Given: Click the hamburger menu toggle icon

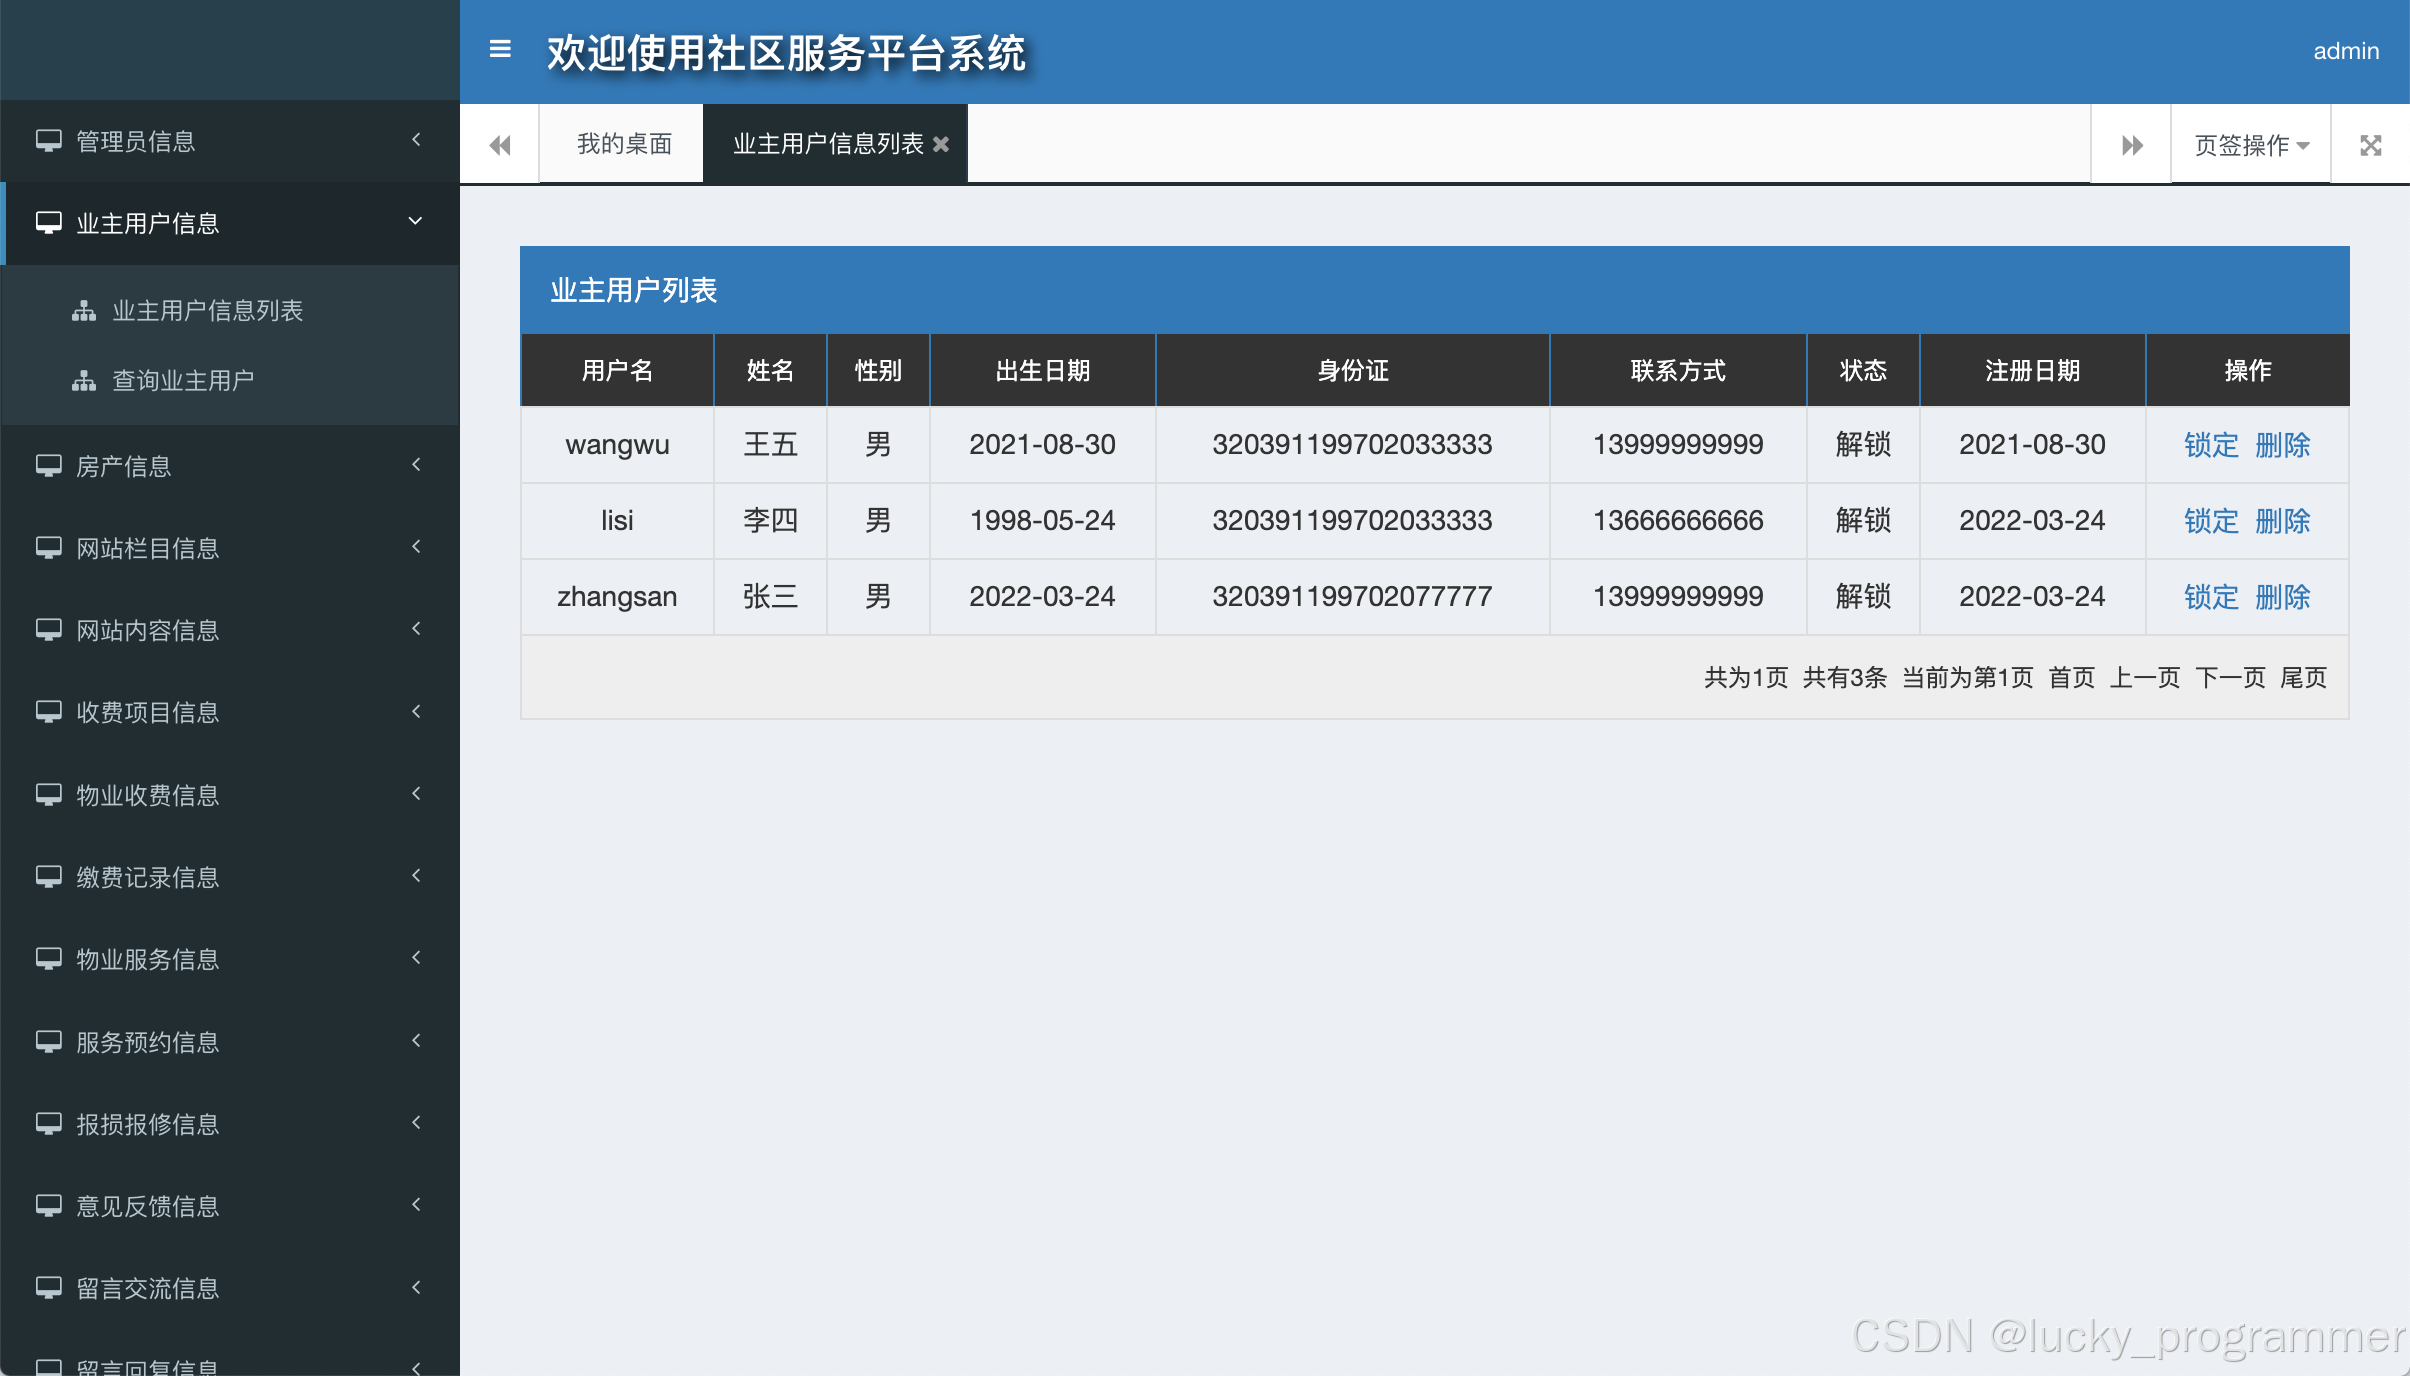Looking at the screenshot, I should (x=500, y=49).
